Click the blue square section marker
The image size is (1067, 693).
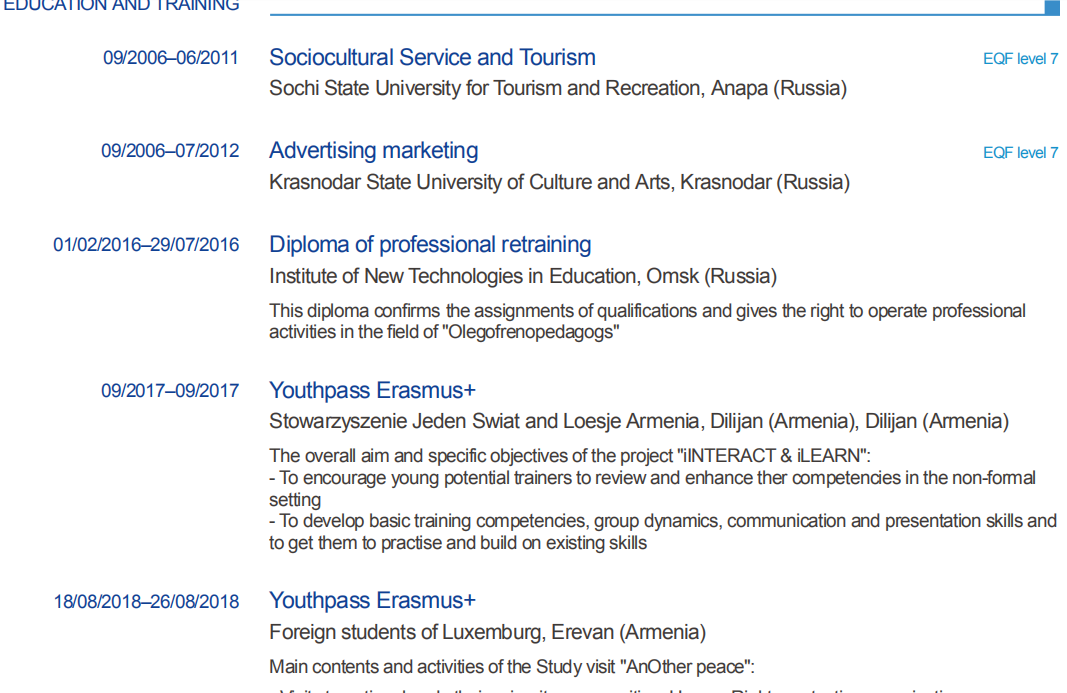1052,8
